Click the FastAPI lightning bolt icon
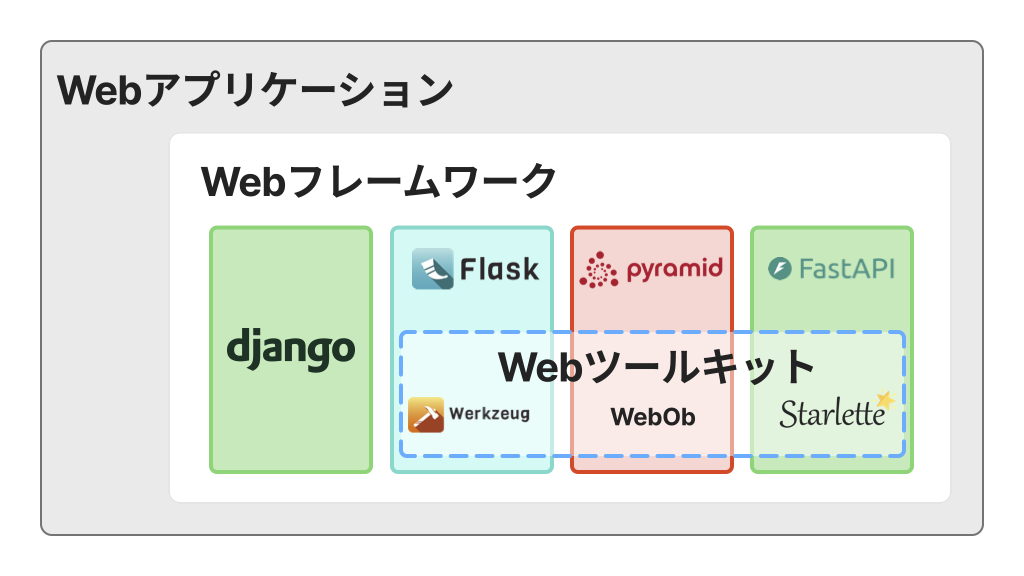The height and width of the screenshot is (576, 1024). pos(780,269)
